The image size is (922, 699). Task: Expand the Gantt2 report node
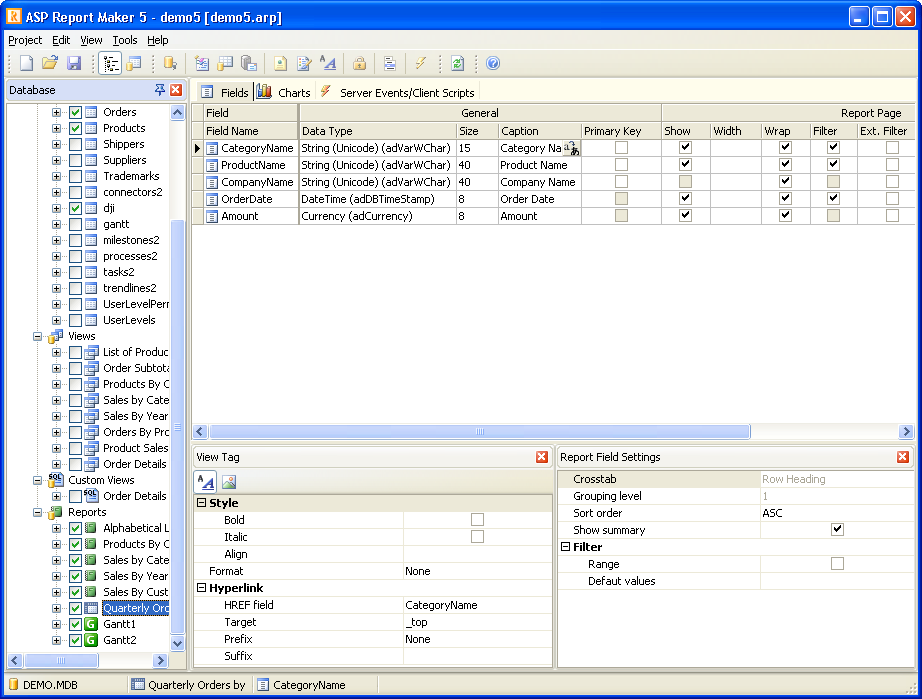[x=56, y=640]
